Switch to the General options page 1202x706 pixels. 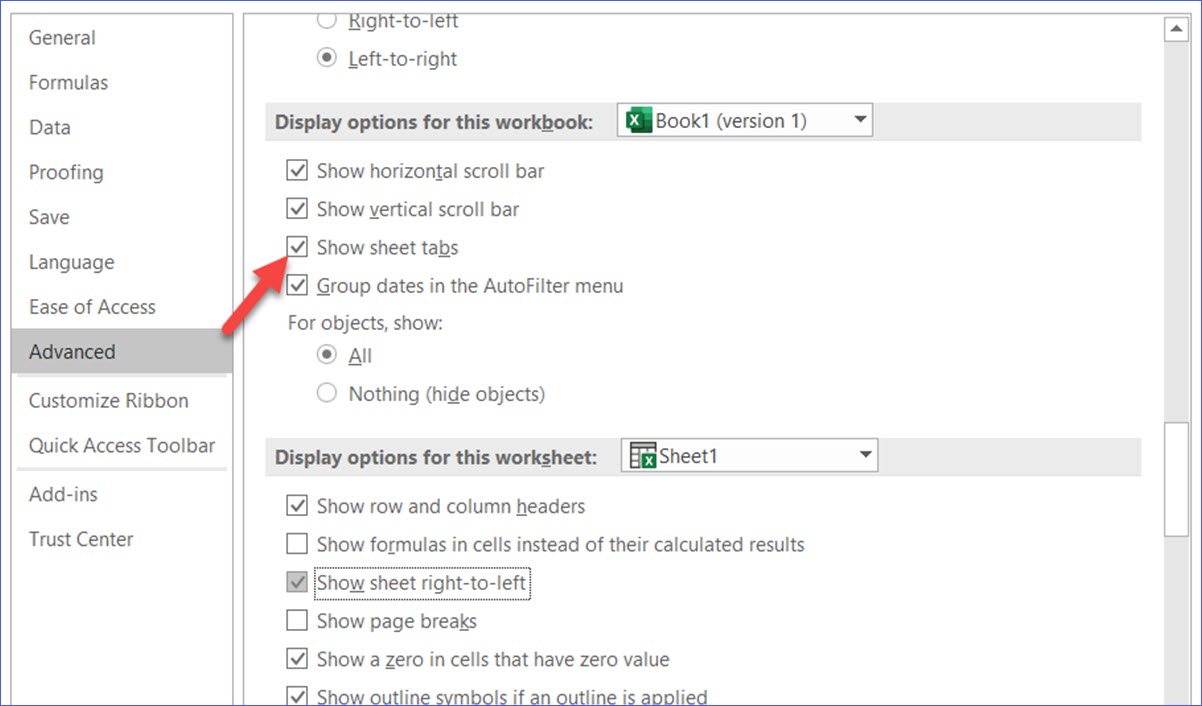[x=61, y=37]
